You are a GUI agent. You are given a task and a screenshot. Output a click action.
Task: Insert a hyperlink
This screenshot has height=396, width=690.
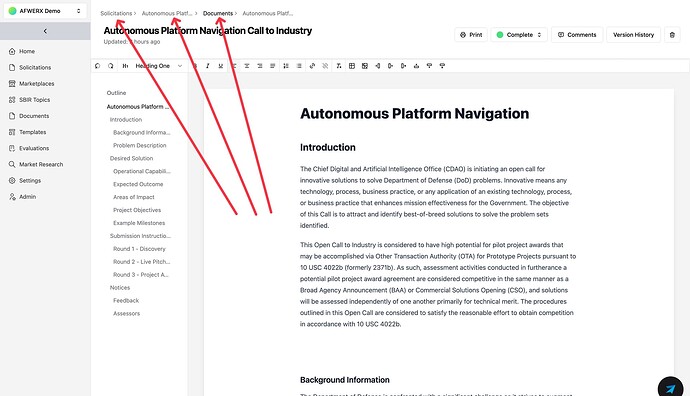[312, 66]
